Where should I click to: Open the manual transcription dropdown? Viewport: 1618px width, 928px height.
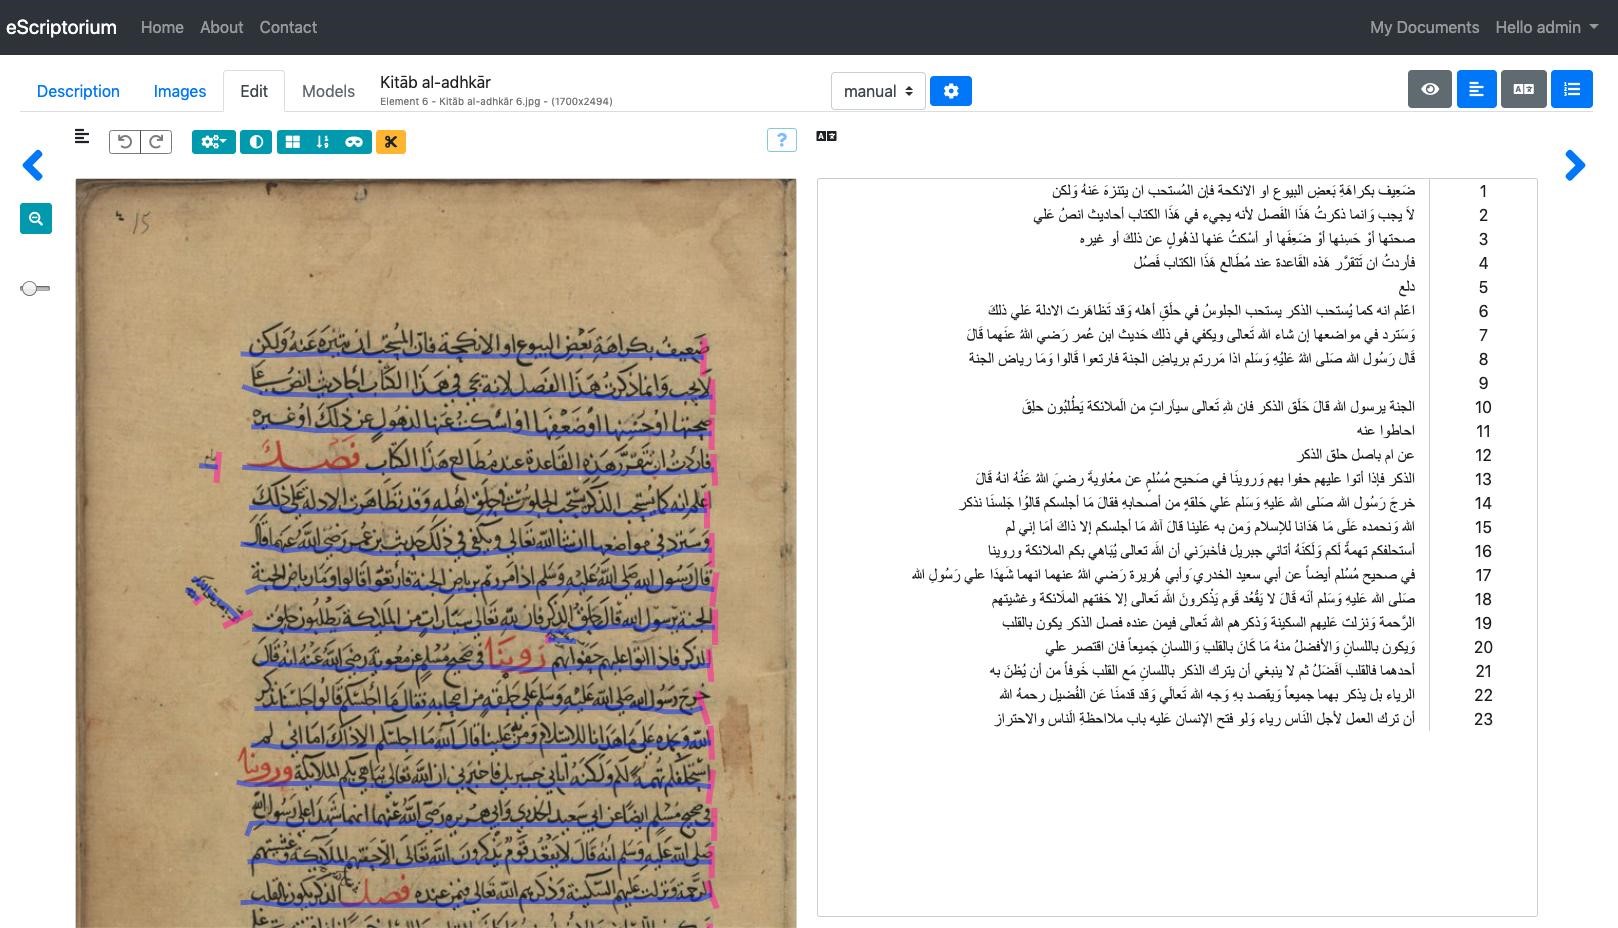tap(877, 90)
